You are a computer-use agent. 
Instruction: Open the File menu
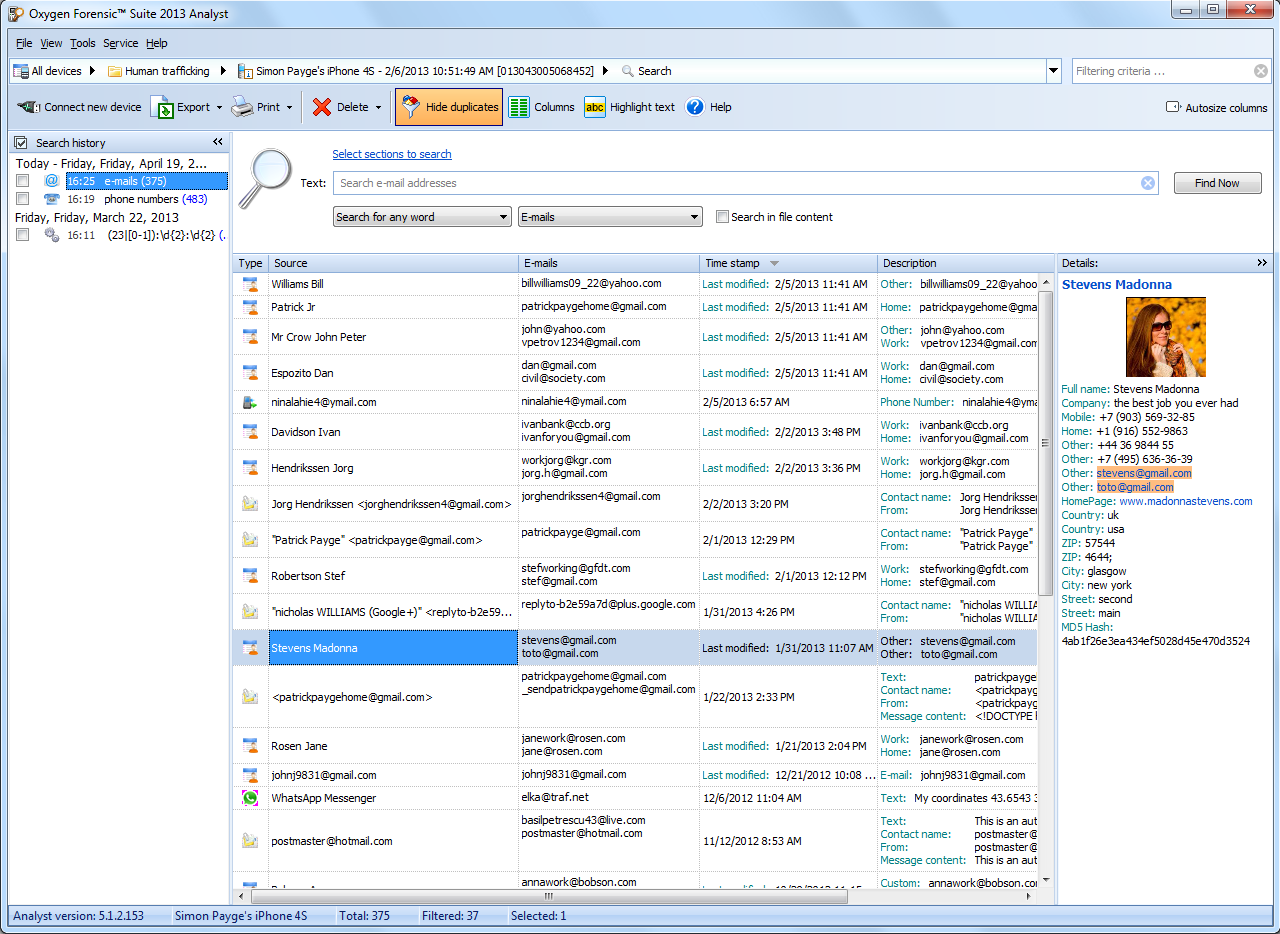[24, 43]
